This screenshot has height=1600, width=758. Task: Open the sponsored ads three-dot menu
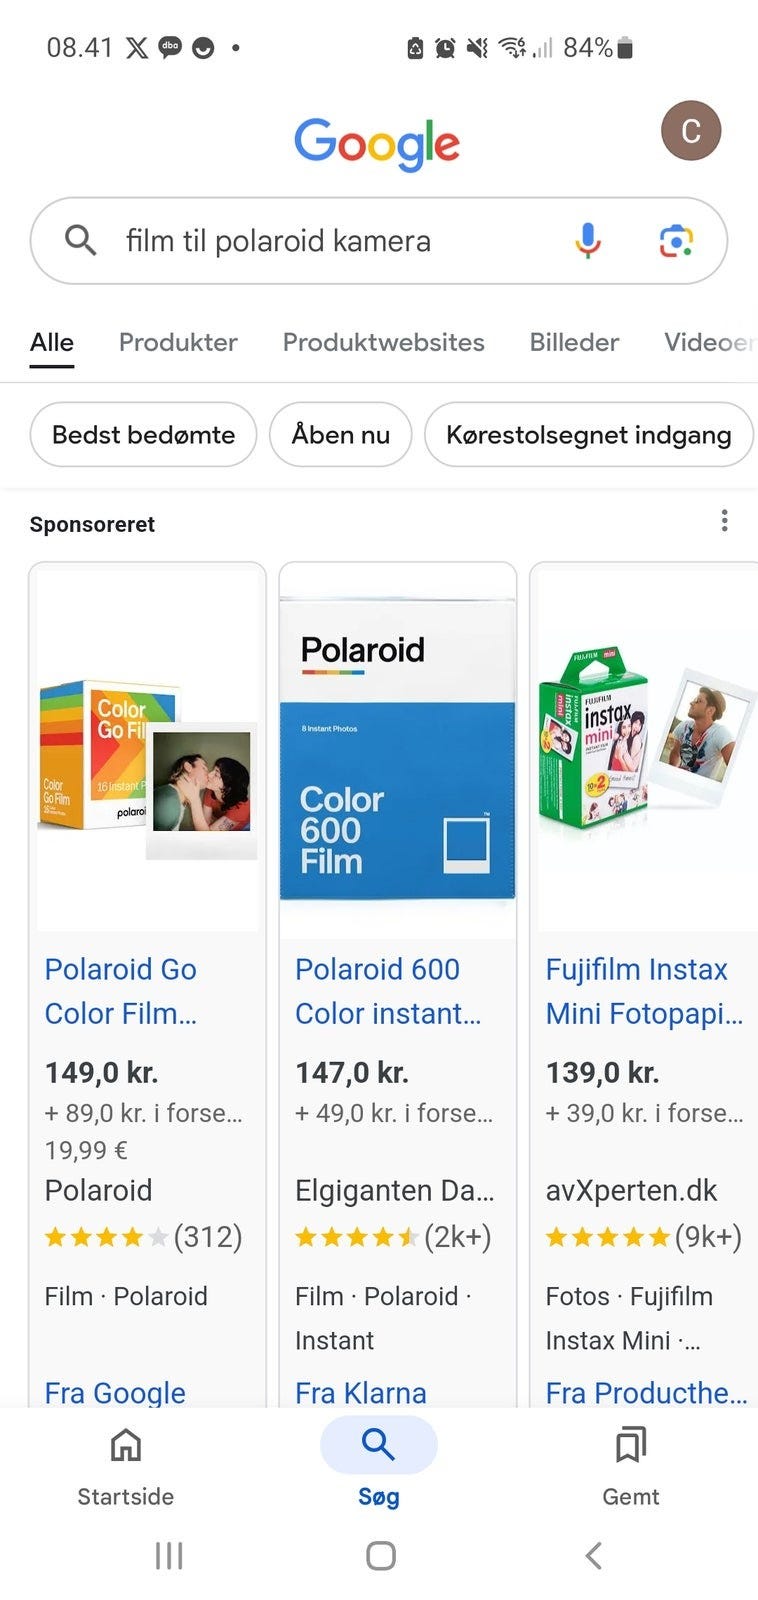tap(724, 521)
